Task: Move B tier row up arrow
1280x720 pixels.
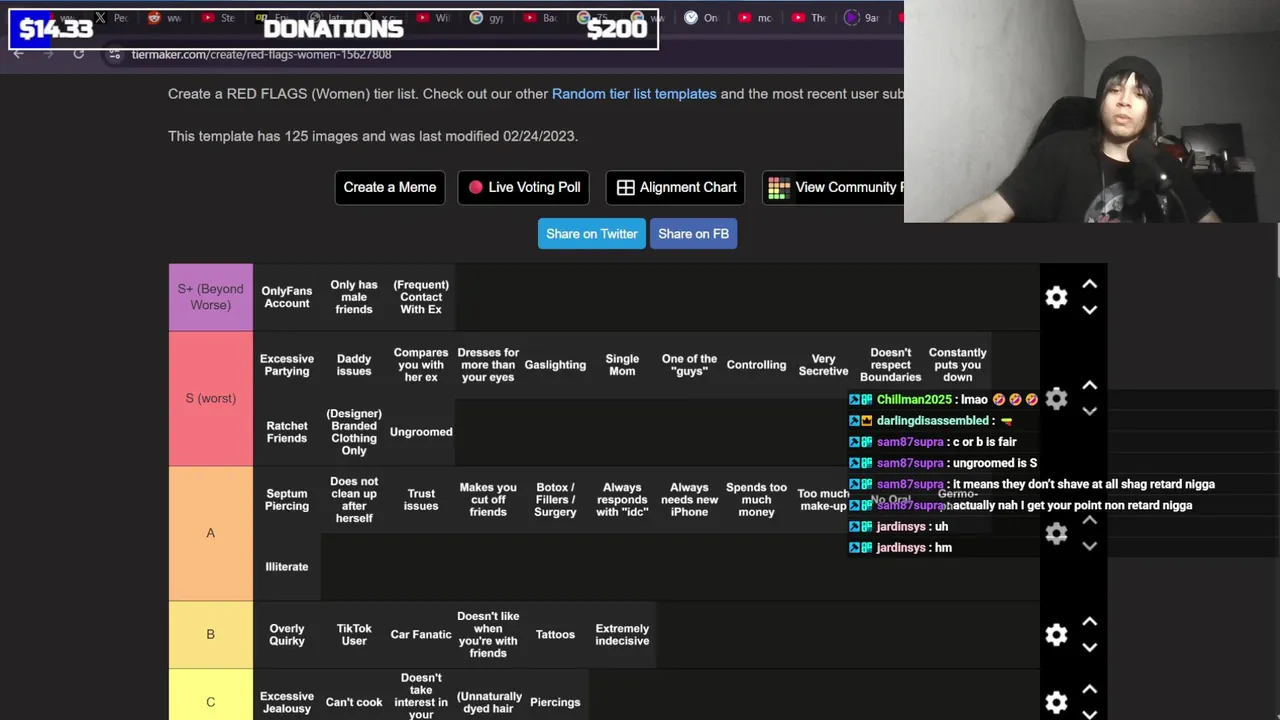Action: tap(1090, 622)
